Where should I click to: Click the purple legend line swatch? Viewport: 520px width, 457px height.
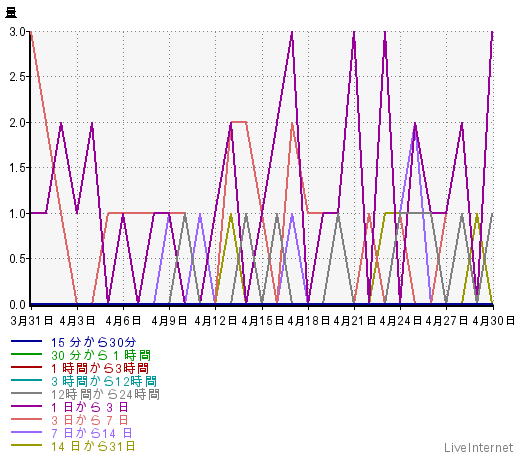point(26,406)
